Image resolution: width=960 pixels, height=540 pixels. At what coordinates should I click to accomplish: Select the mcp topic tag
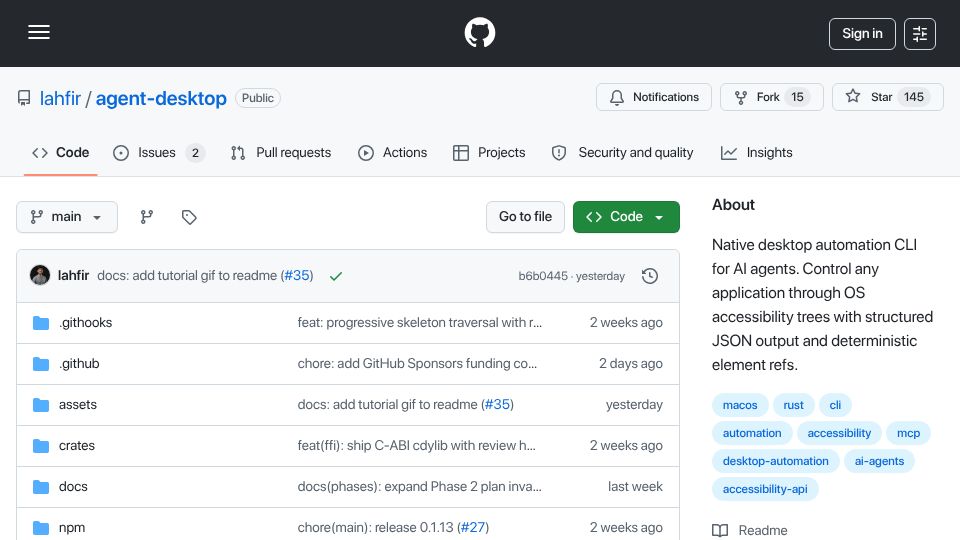point(909,433)
